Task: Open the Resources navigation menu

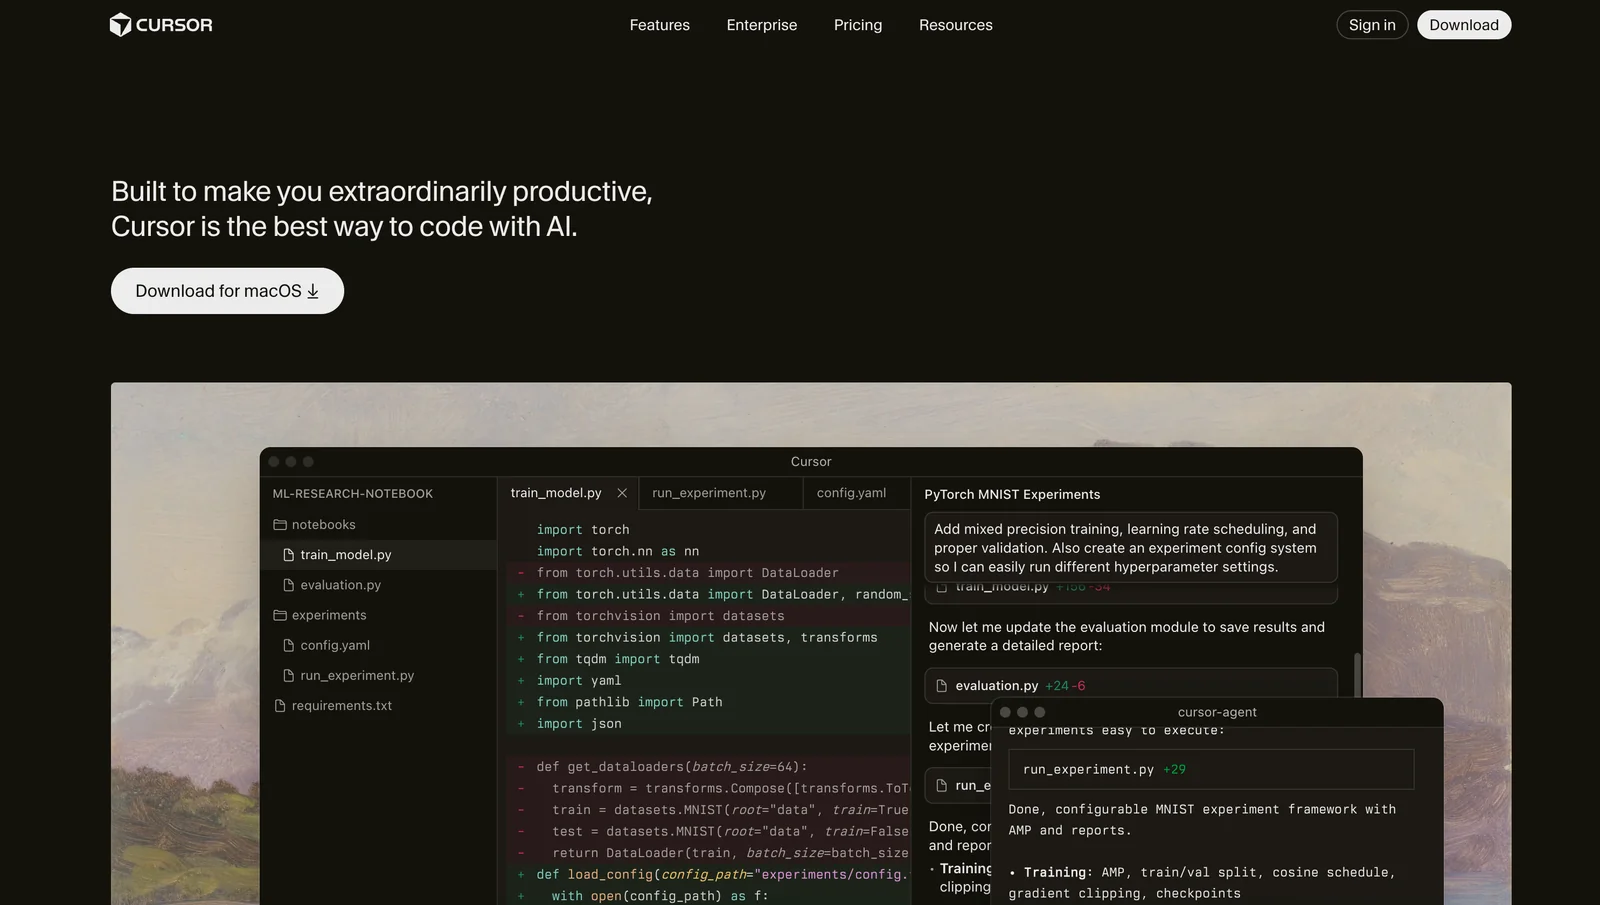Action: click(955, 25)
